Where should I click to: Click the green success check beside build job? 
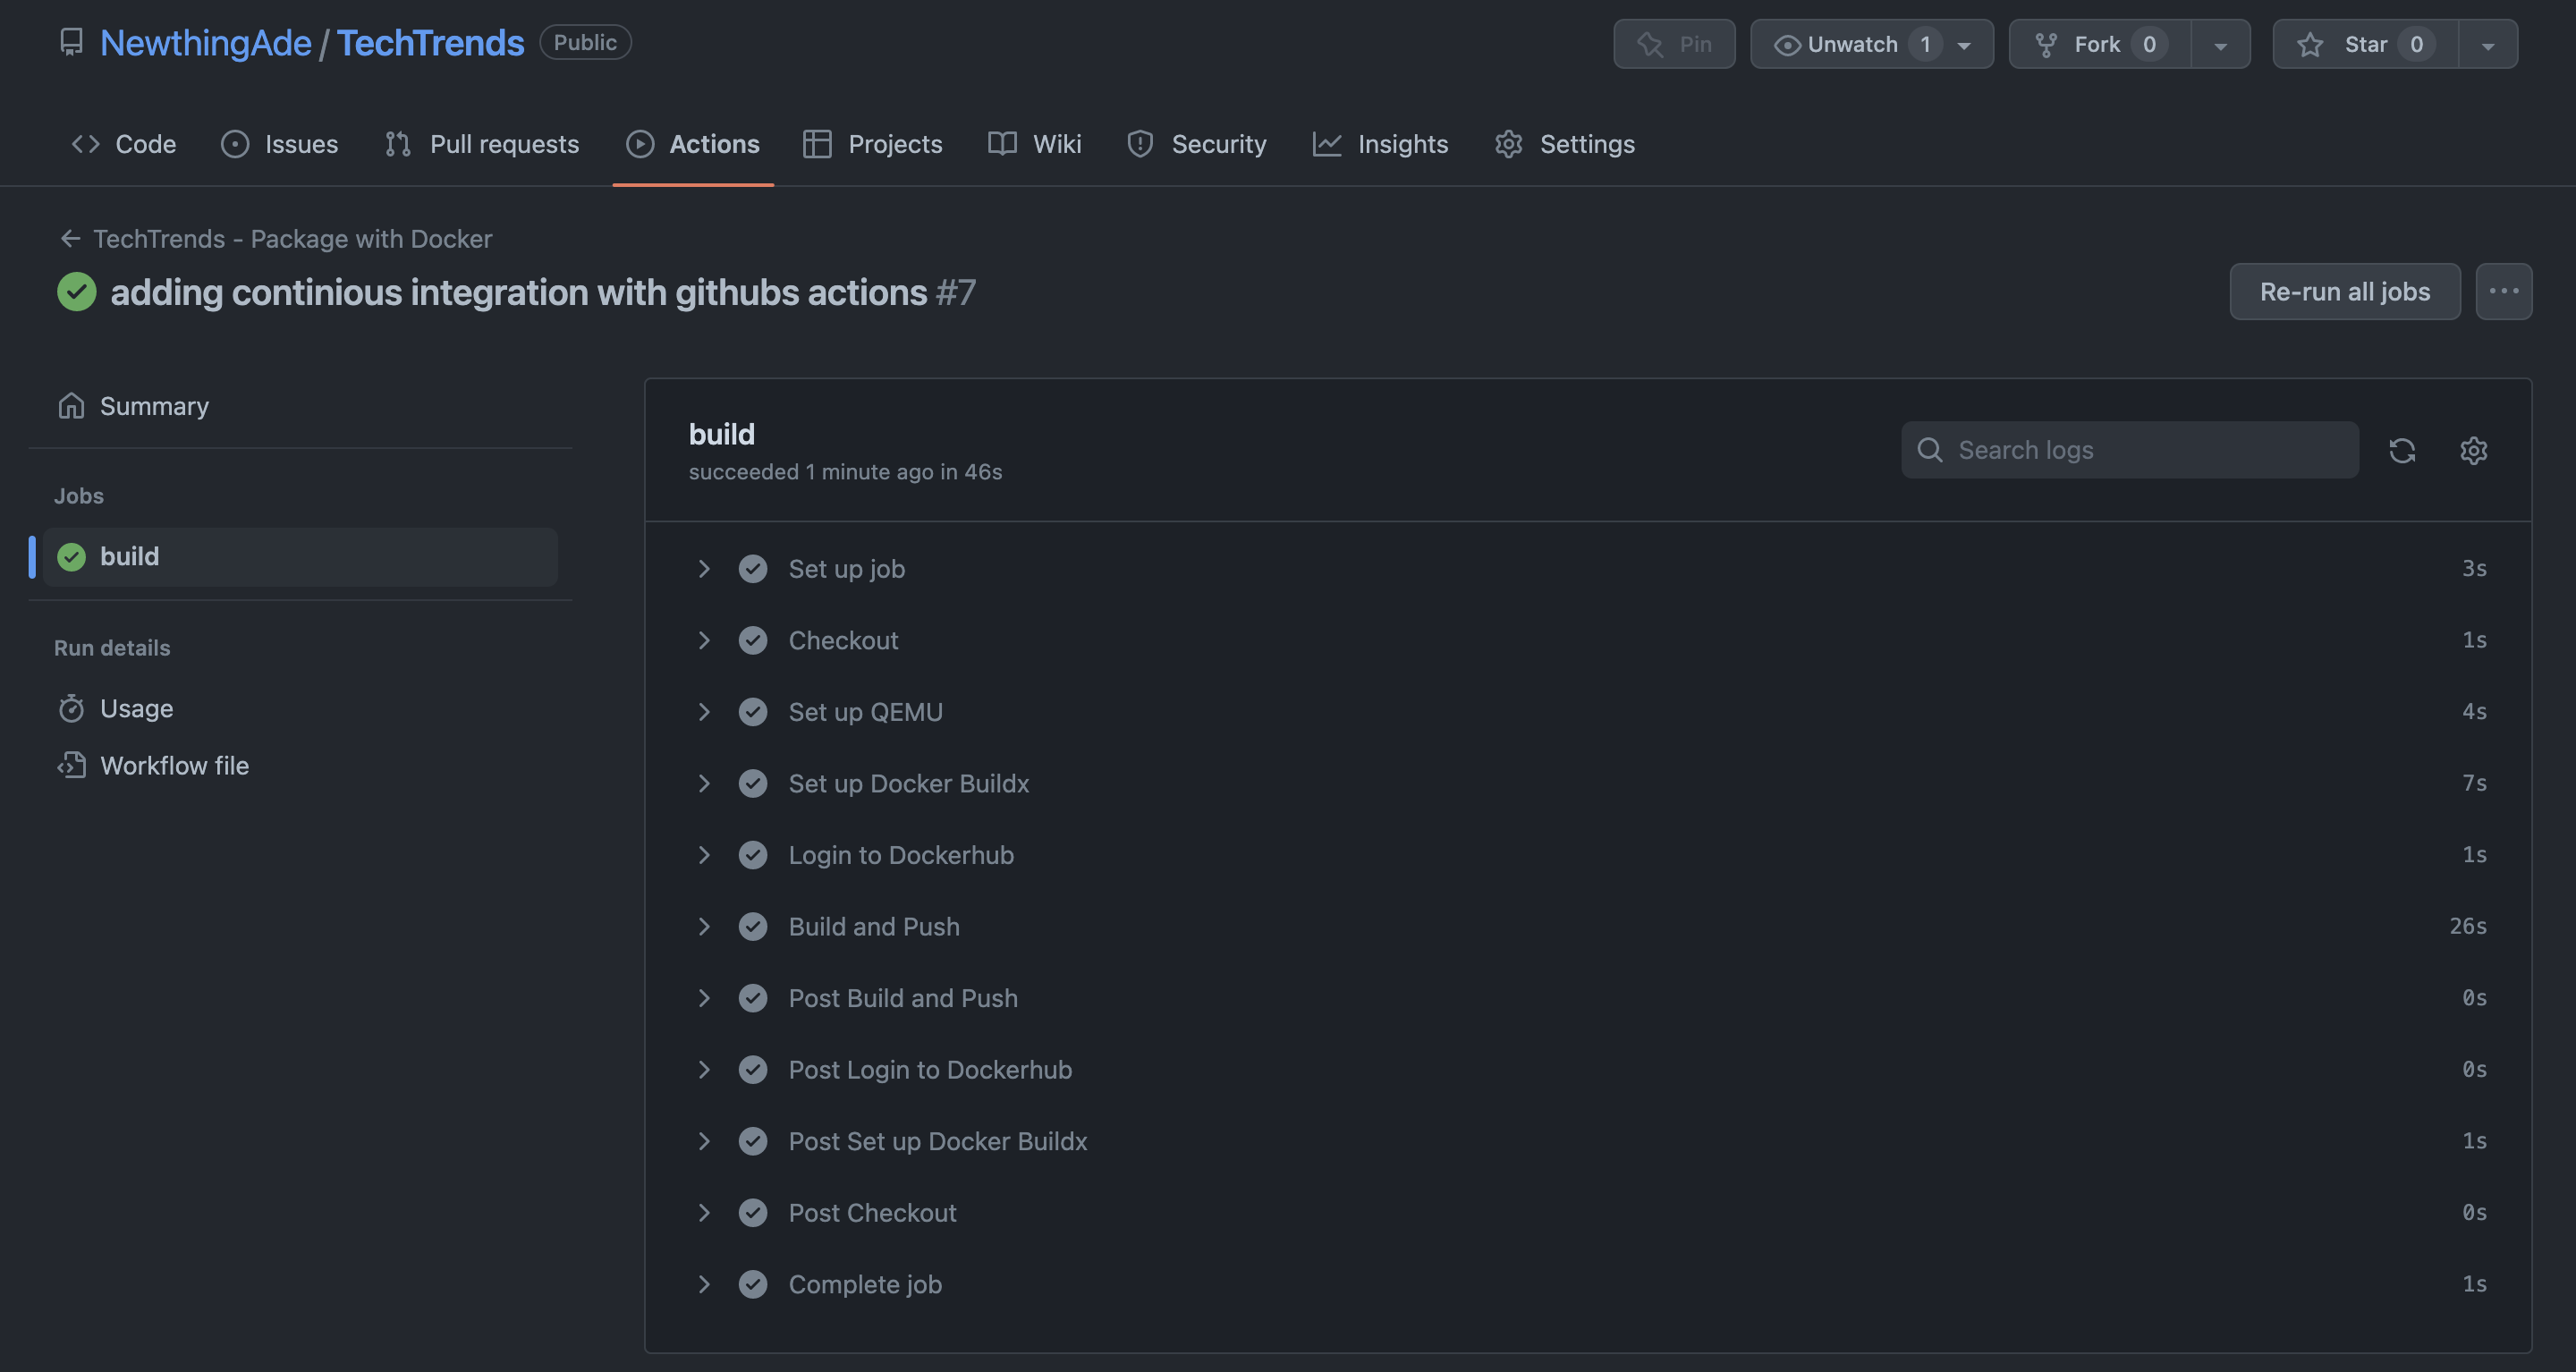[x=71, y=556]
